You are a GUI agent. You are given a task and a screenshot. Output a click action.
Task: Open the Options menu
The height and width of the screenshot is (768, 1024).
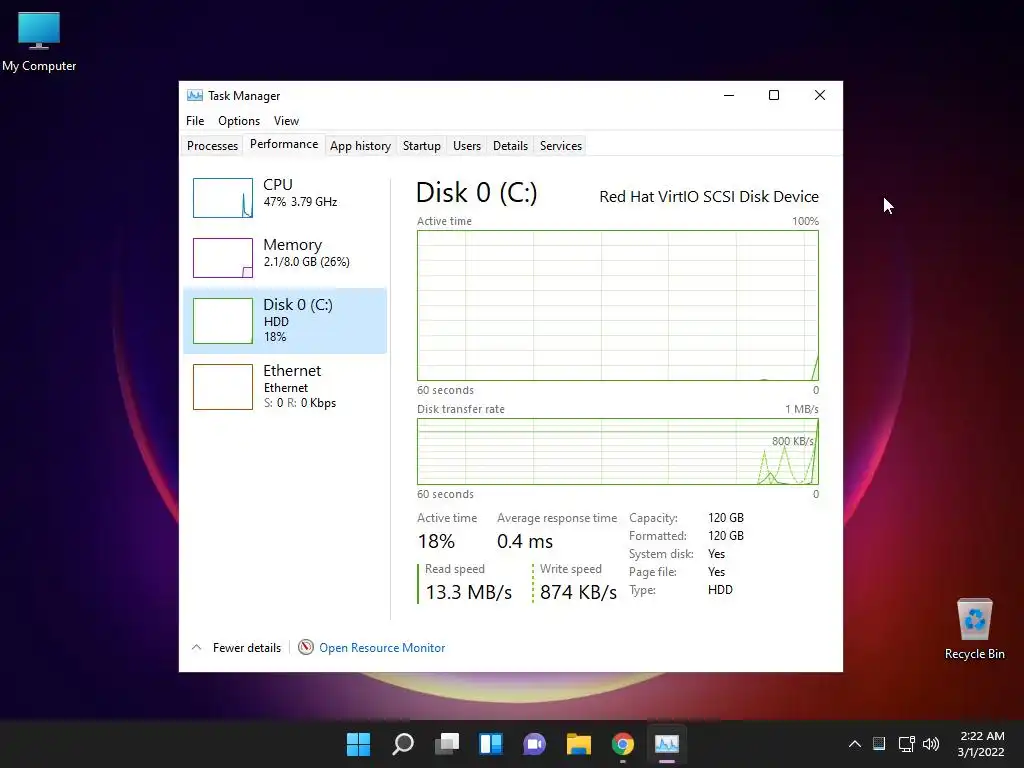(x=239, y=121)
